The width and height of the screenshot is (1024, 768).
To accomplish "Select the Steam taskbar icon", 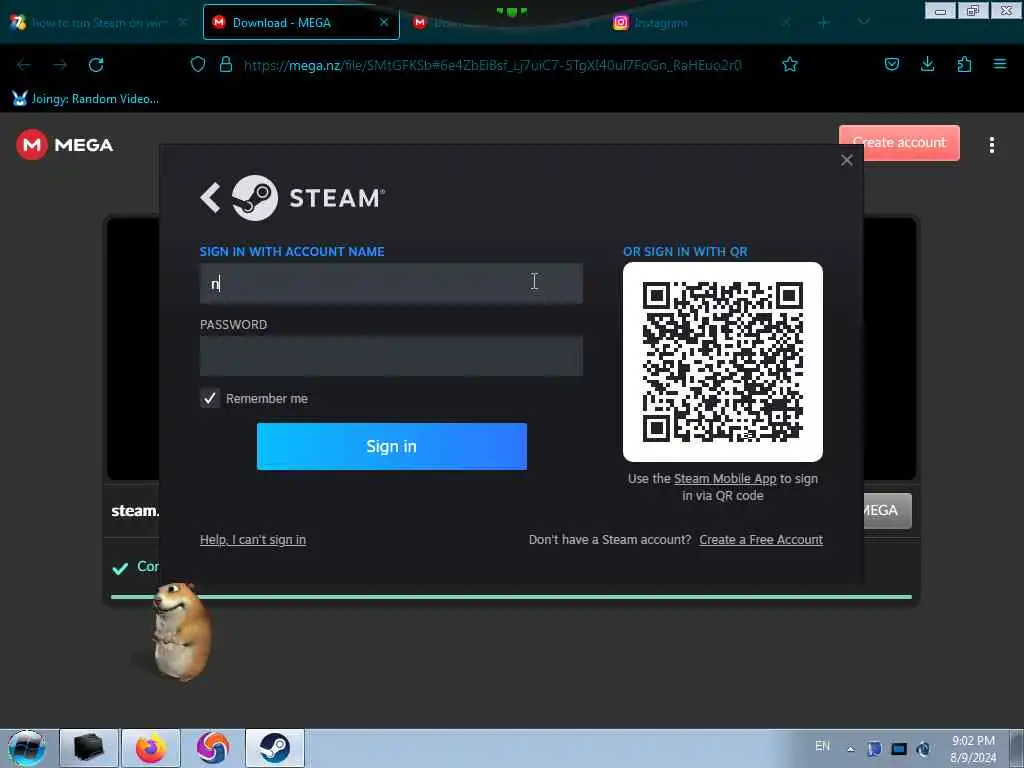I will [275, 748].
